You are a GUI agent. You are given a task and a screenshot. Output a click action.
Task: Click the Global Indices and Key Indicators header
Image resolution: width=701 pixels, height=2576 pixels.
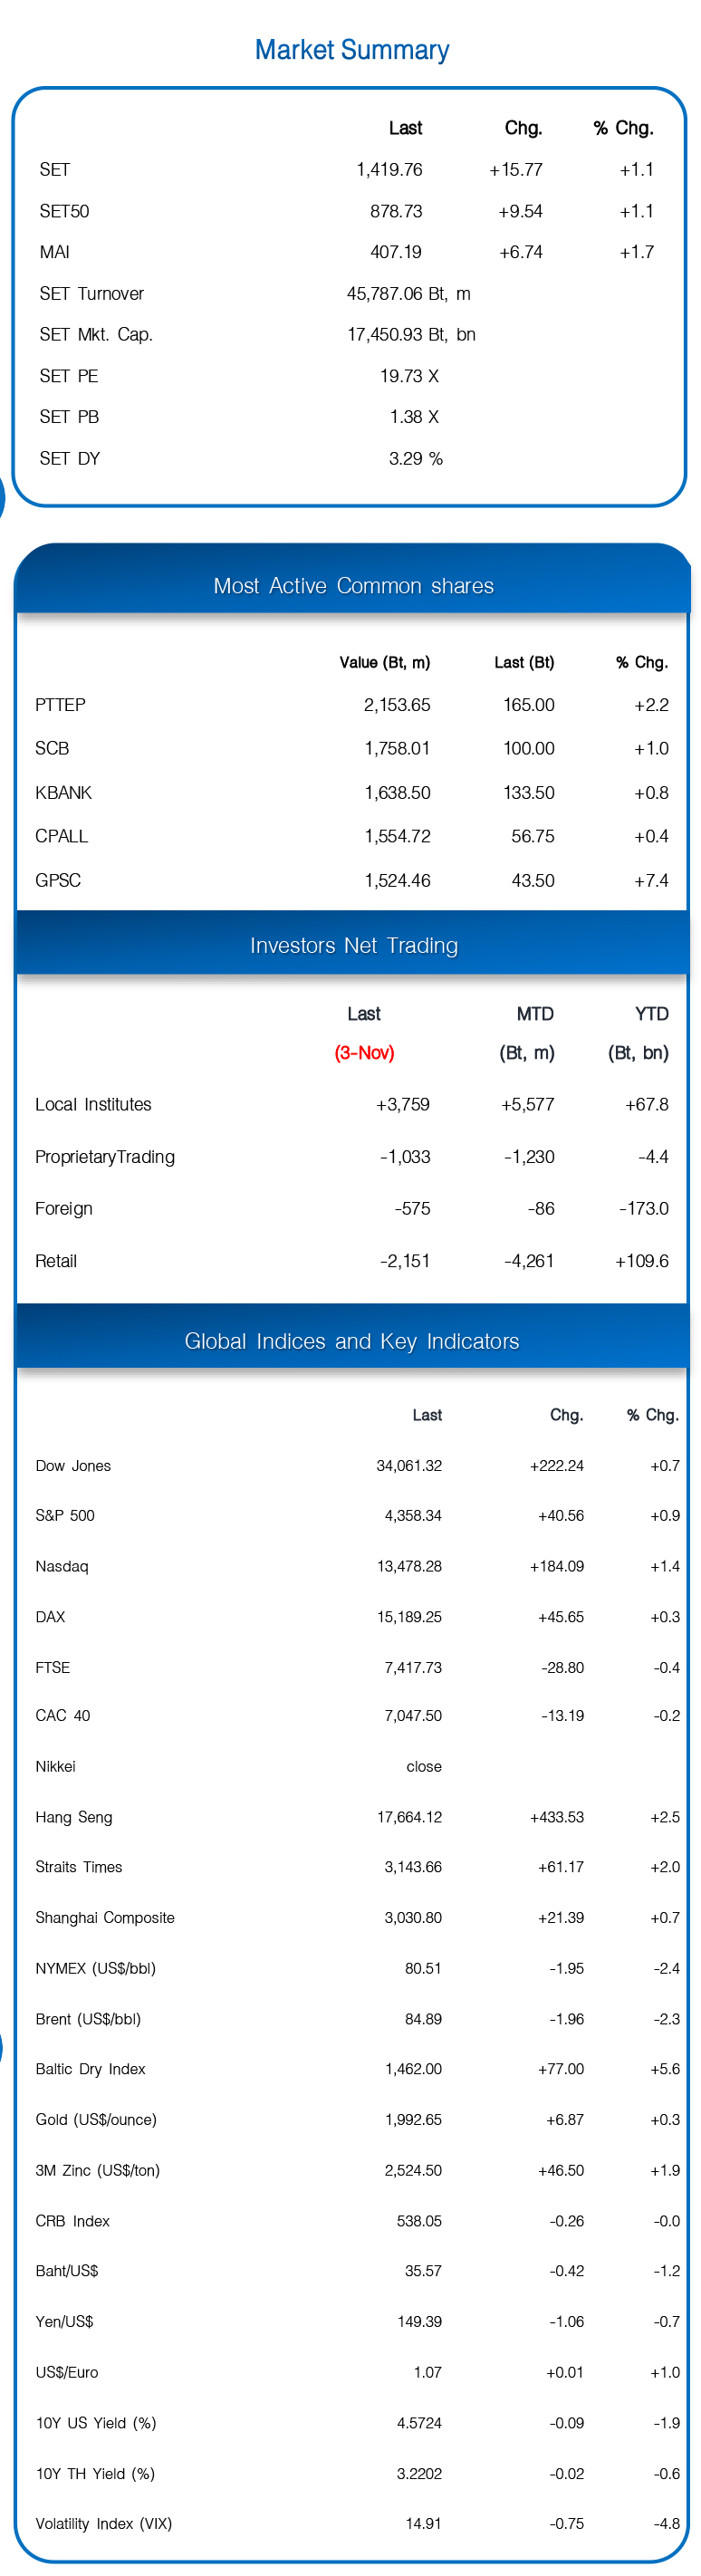[x=352, y=1341]
